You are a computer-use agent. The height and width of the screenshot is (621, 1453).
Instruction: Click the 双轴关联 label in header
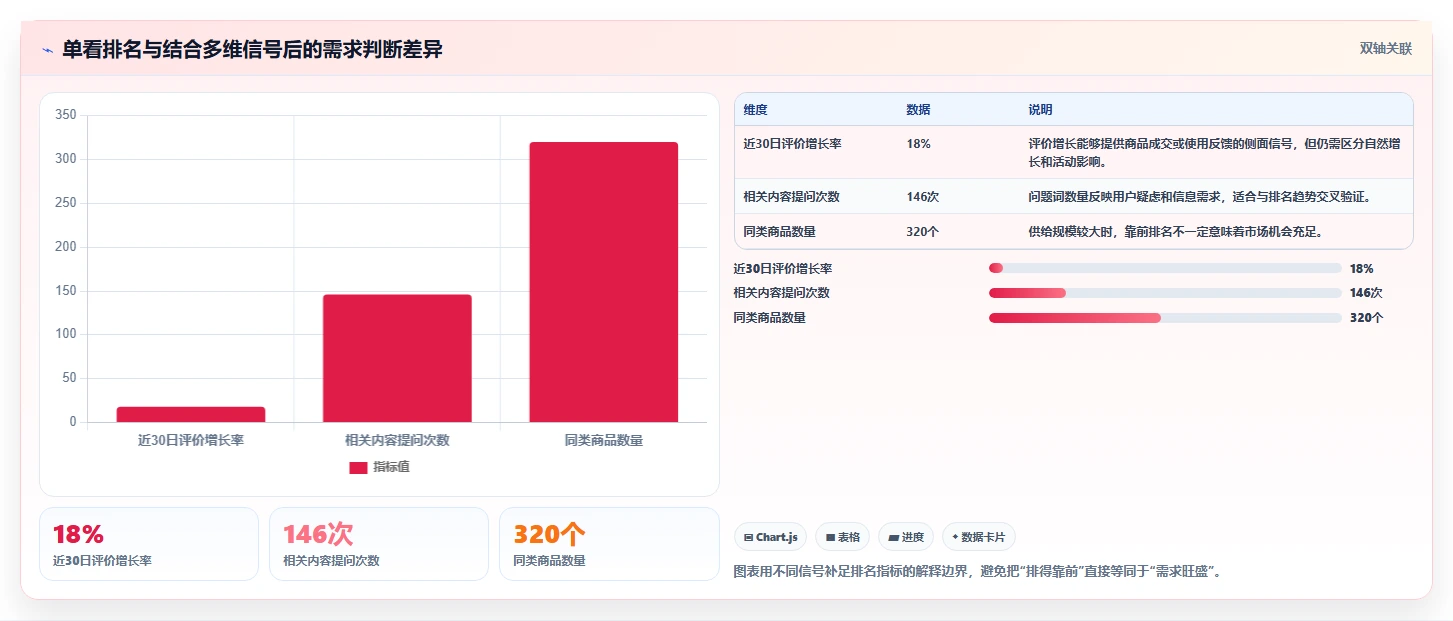[x=1385, y=49]
